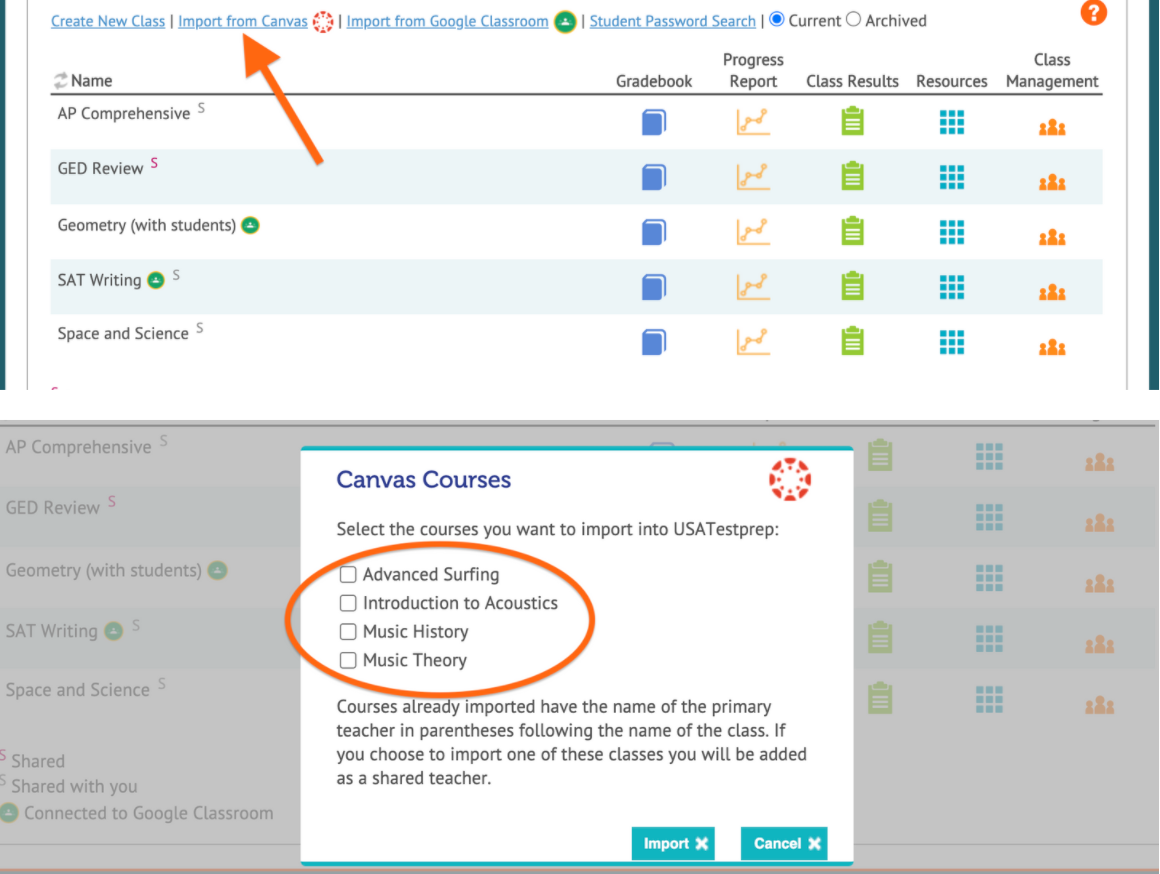Click Google Classroom icon beside import link

click(565, 21)
